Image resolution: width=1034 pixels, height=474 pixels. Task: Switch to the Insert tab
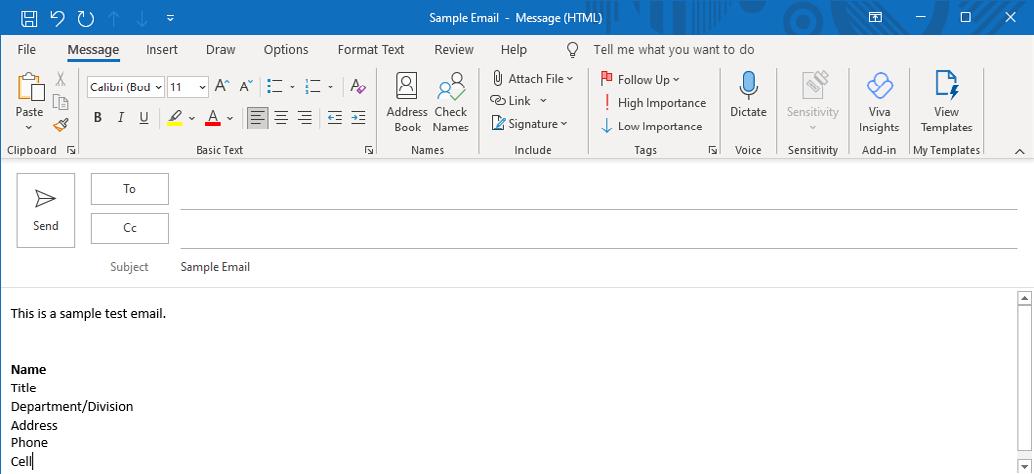[x=162, y=50]
